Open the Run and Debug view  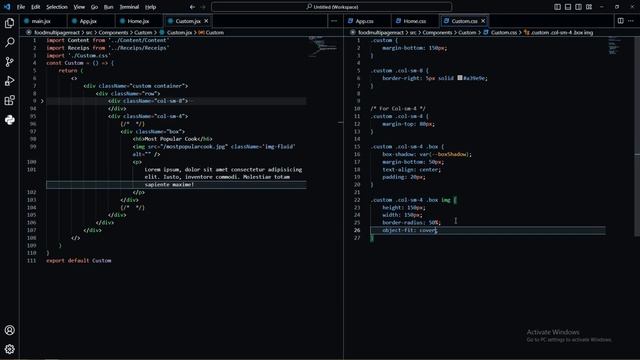tap(9, 81)
